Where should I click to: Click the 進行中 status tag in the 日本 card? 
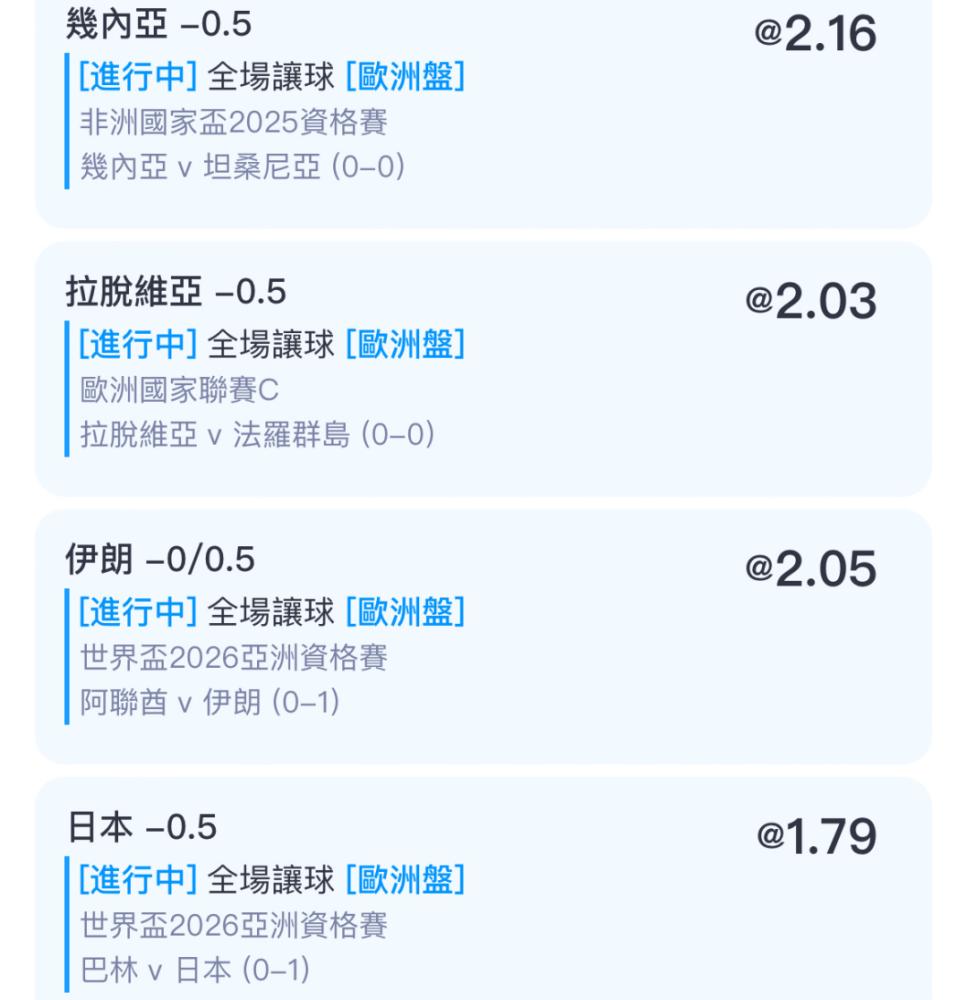point(138,880)
